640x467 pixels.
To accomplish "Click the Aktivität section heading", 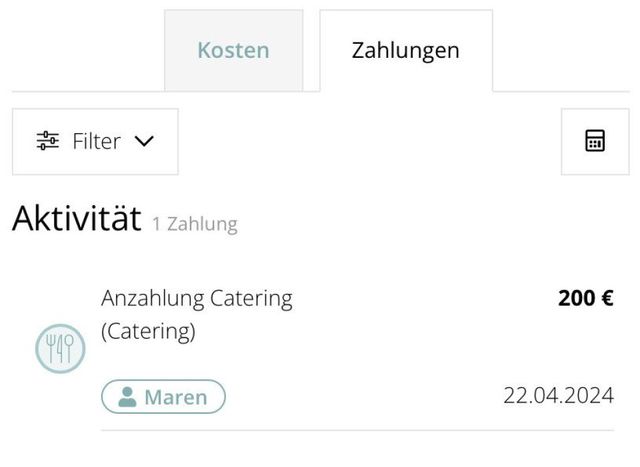I will click(x=76, y=218).
